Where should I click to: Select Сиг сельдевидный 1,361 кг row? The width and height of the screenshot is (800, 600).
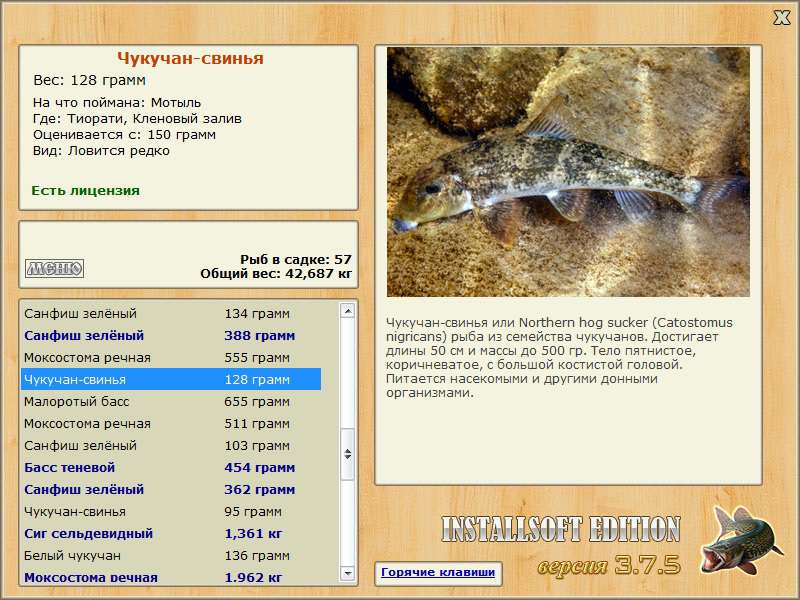[x=171, y=533]
